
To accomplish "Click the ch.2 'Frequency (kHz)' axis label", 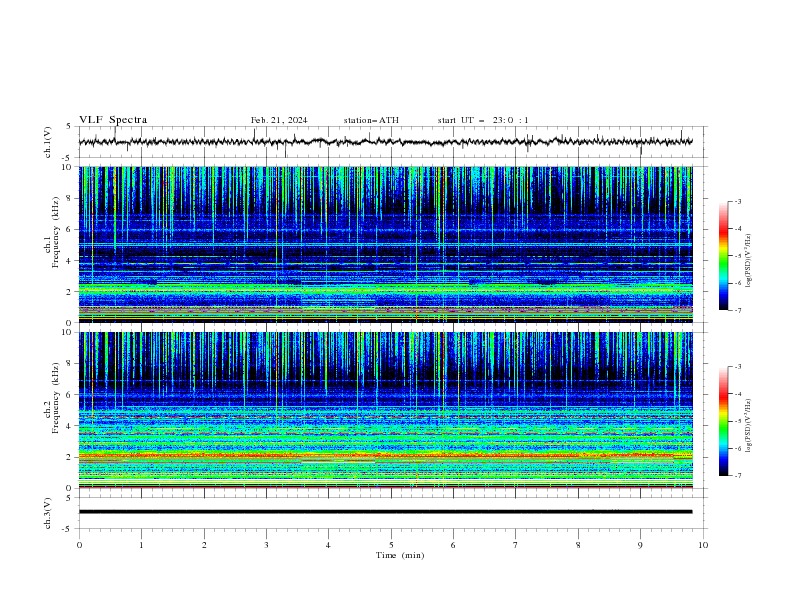I will click(56, 397).
